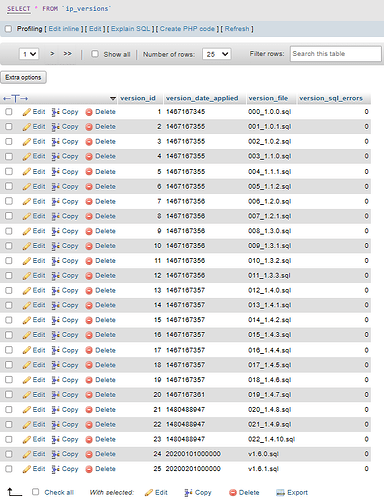This screenshot has height=500, width=384.
Task: Click the left-T-right full texts toggle icon
Action: (15, 98)
